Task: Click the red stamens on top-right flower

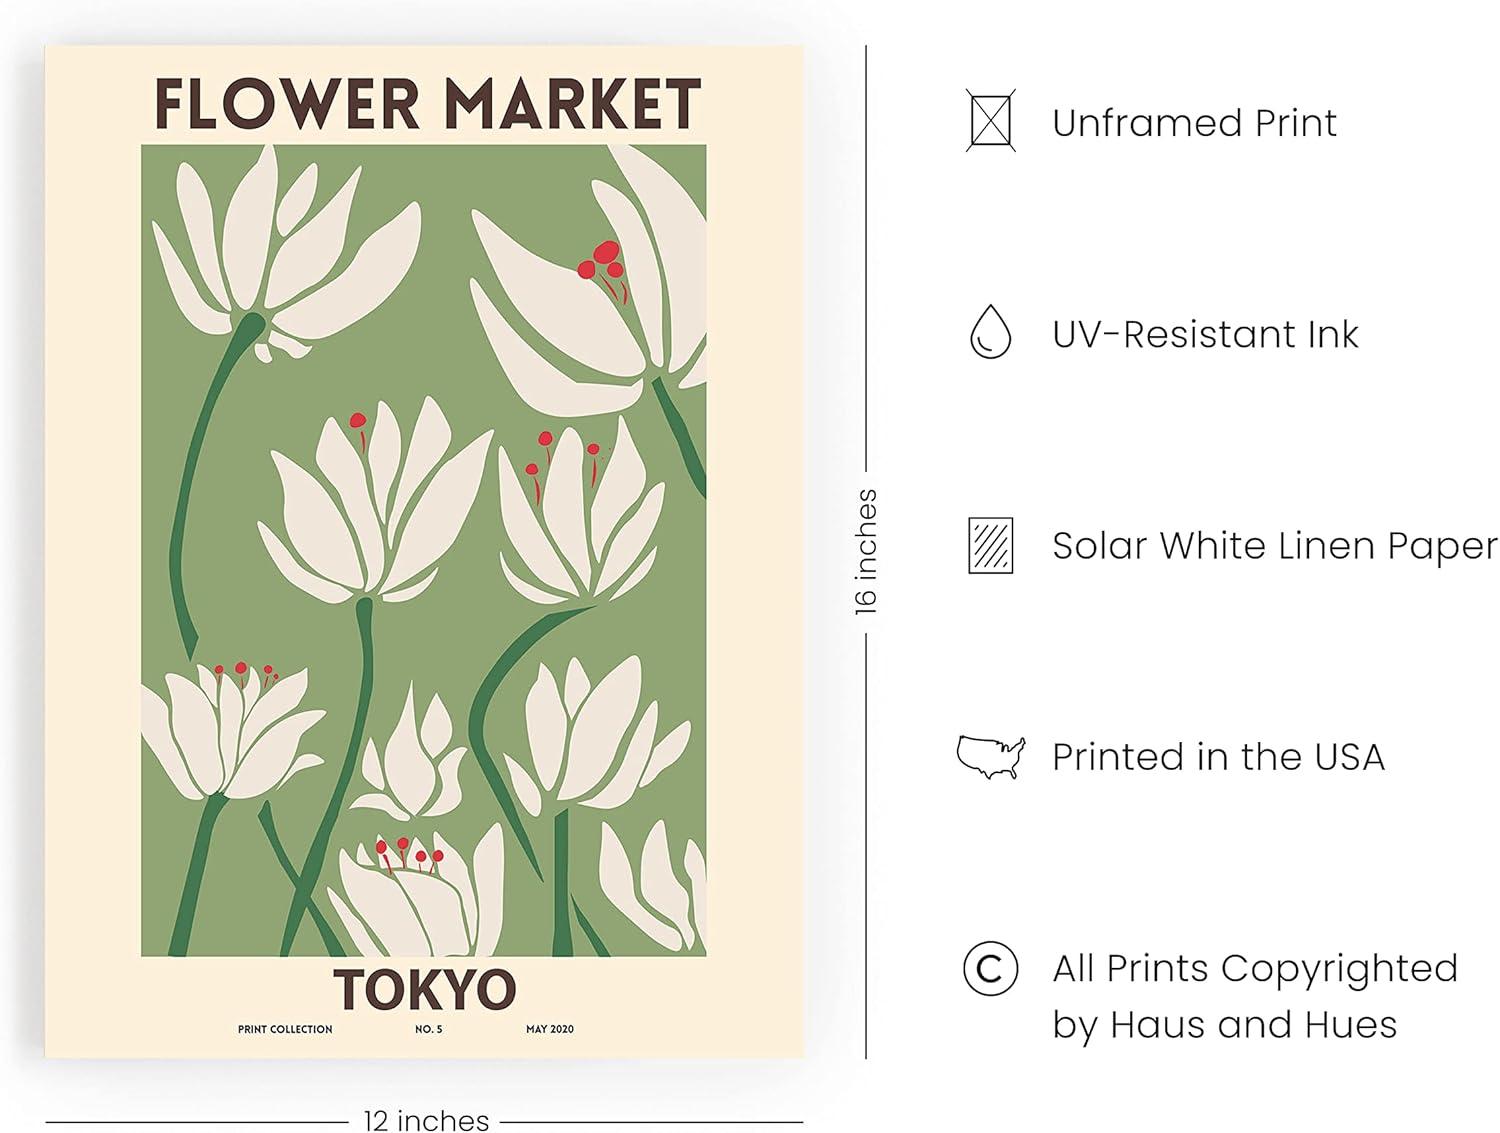Action: click(603, 260)
